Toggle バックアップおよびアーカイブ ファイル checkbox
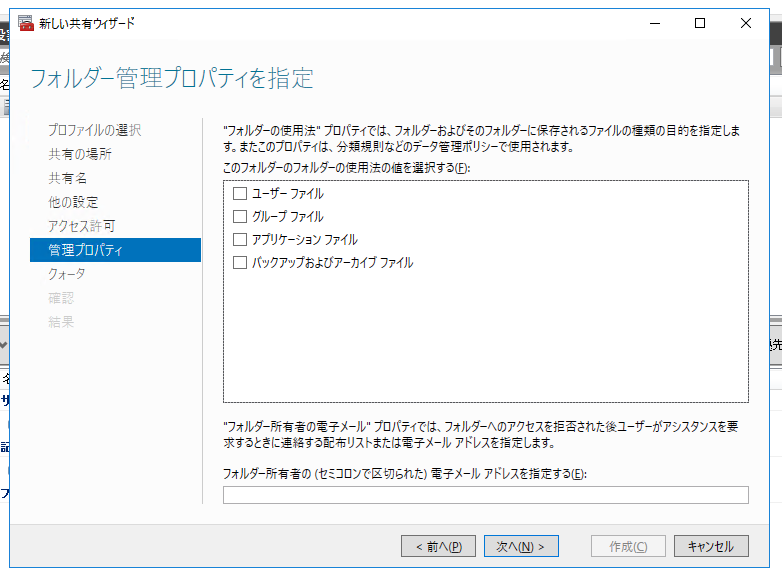 (240, 262)
